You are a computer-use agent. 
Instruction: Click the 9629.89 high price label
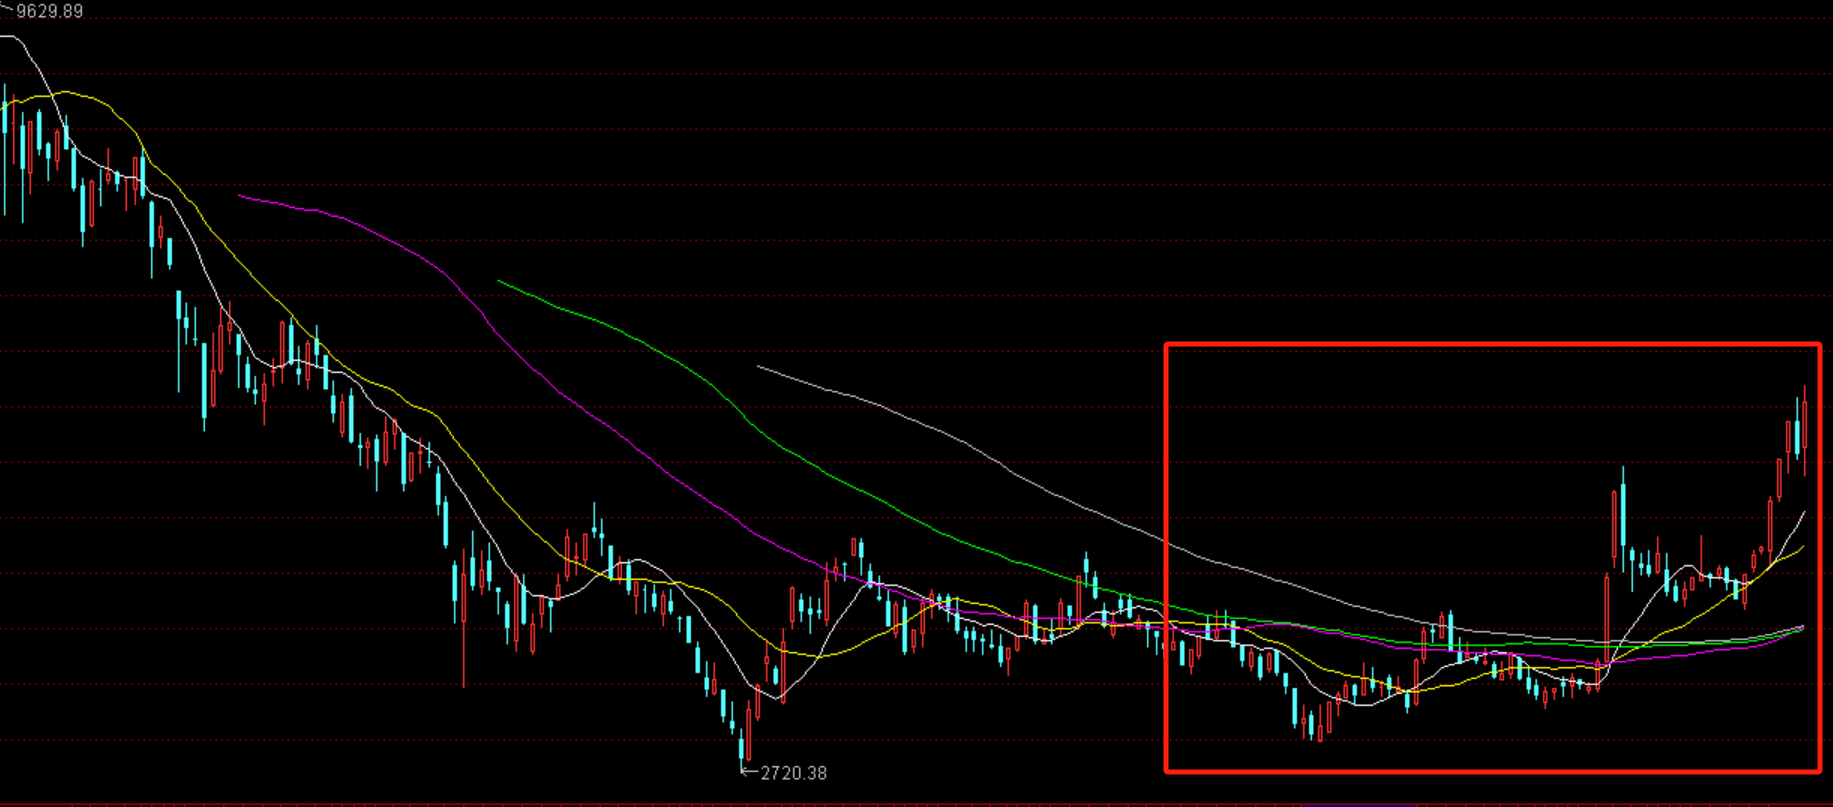tap(50, 11)
